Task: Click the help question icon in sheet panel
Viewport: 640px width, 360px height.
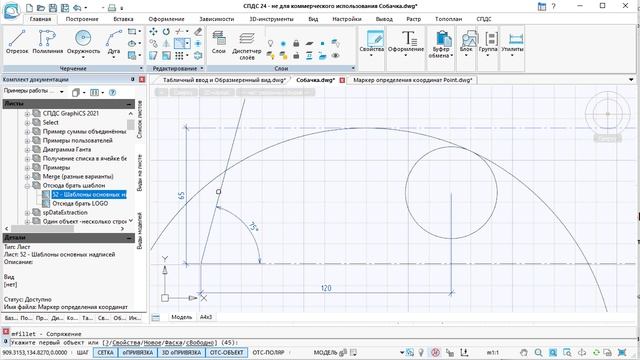Action: point(112,93)
